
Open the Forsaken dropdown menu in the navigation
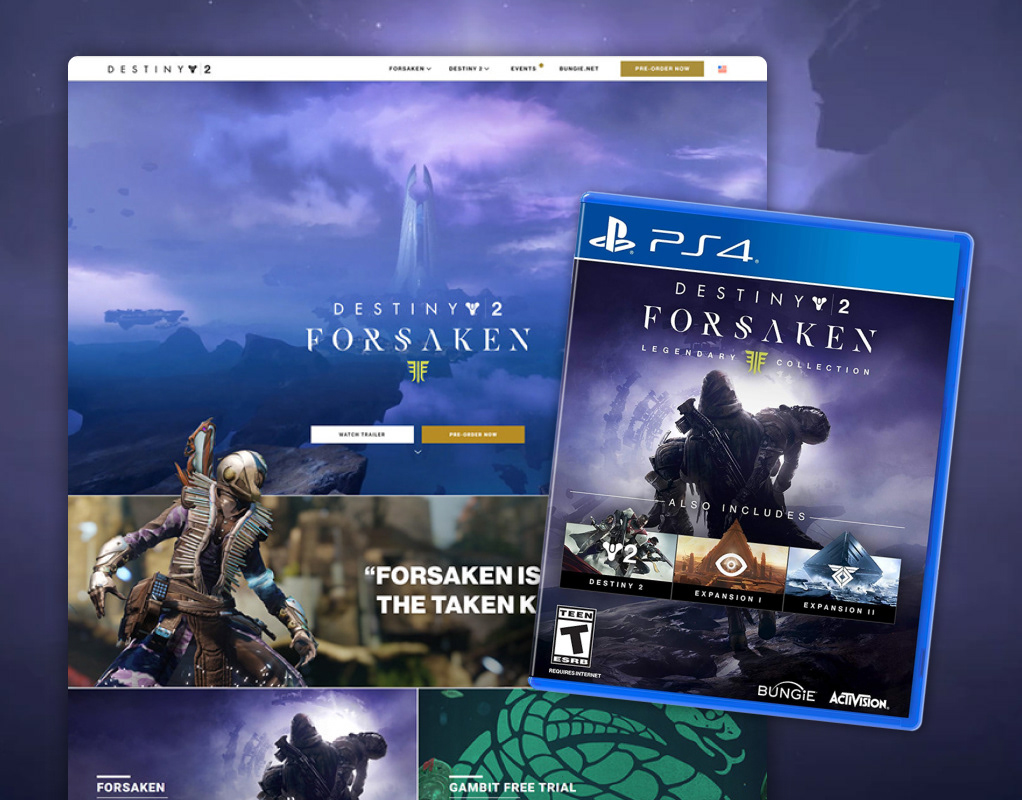[x=410, y=68]
